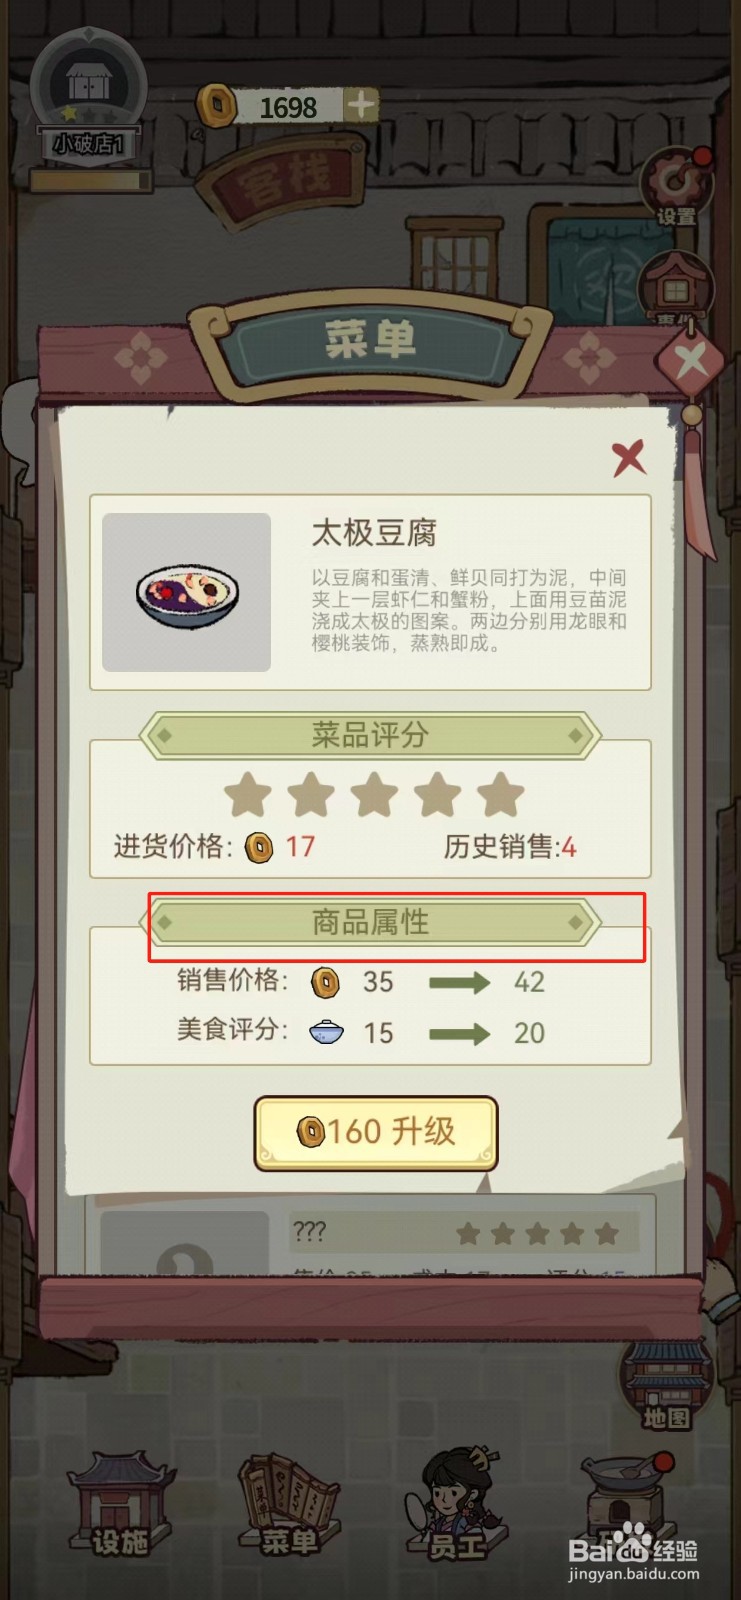Click the 太极豆腐 dish thumbnail
Screen dimensions: 741x1600
click(187, 592)
